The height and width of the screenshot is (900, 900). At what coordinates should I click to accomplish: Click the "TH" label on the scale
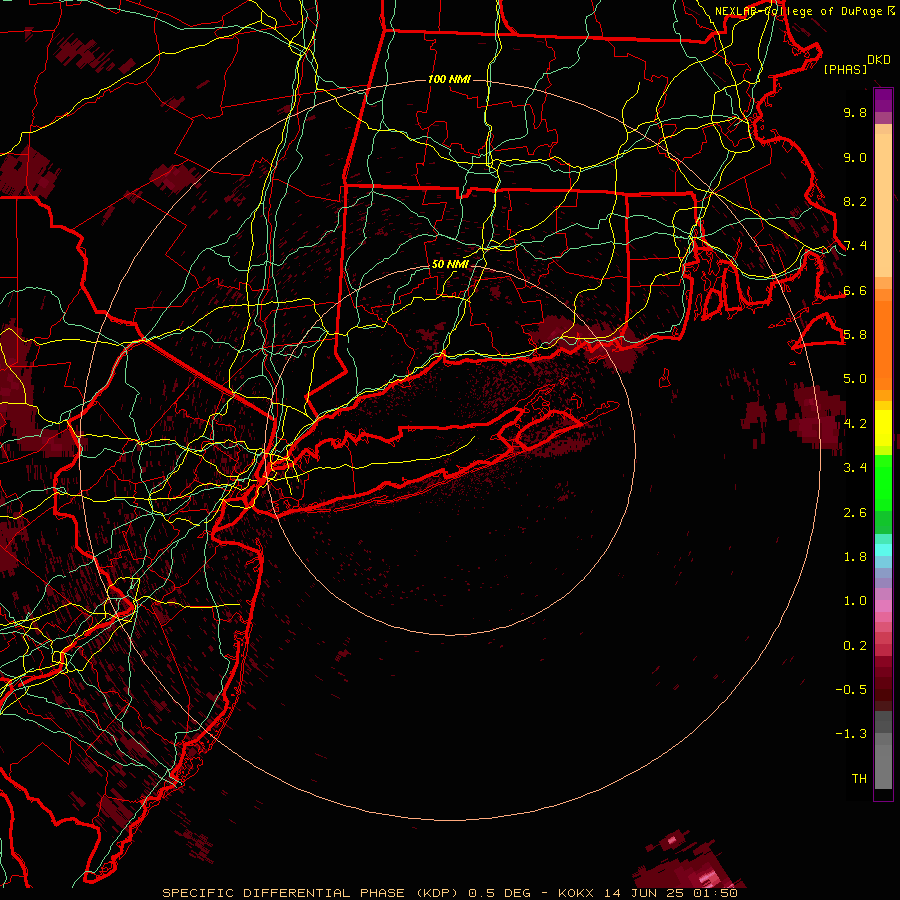[859, 779]
